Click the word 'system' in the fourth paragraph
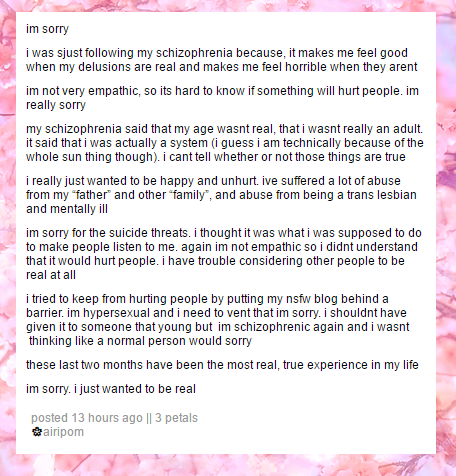456x476 pixels. coord(189,143)
